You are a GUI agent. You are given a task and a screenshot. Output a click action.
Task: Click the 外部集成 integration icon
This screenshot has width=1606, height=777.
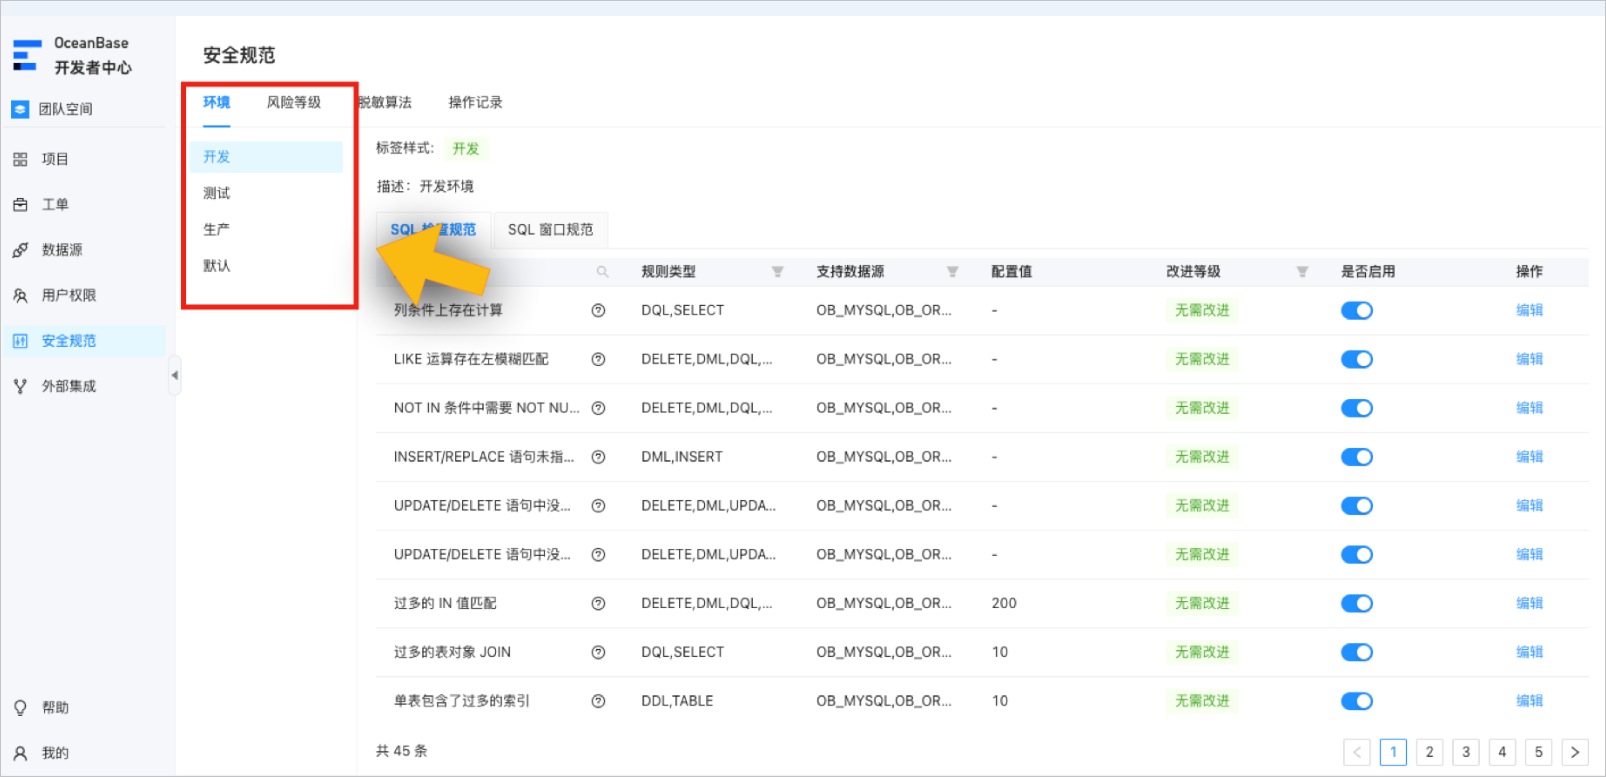[x=20, y=386]
